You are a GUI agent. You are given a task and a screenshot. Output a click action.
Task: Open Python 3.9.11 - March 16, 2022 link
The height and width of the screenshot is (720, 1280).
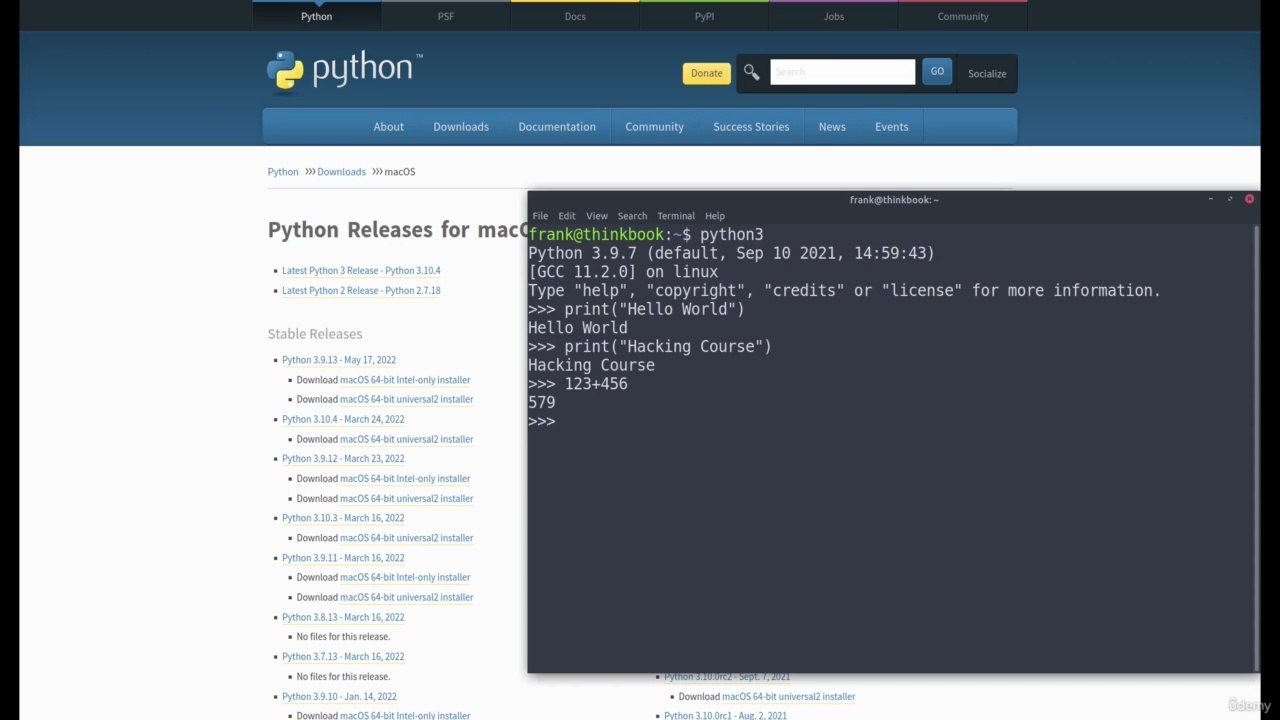point(343,558)
